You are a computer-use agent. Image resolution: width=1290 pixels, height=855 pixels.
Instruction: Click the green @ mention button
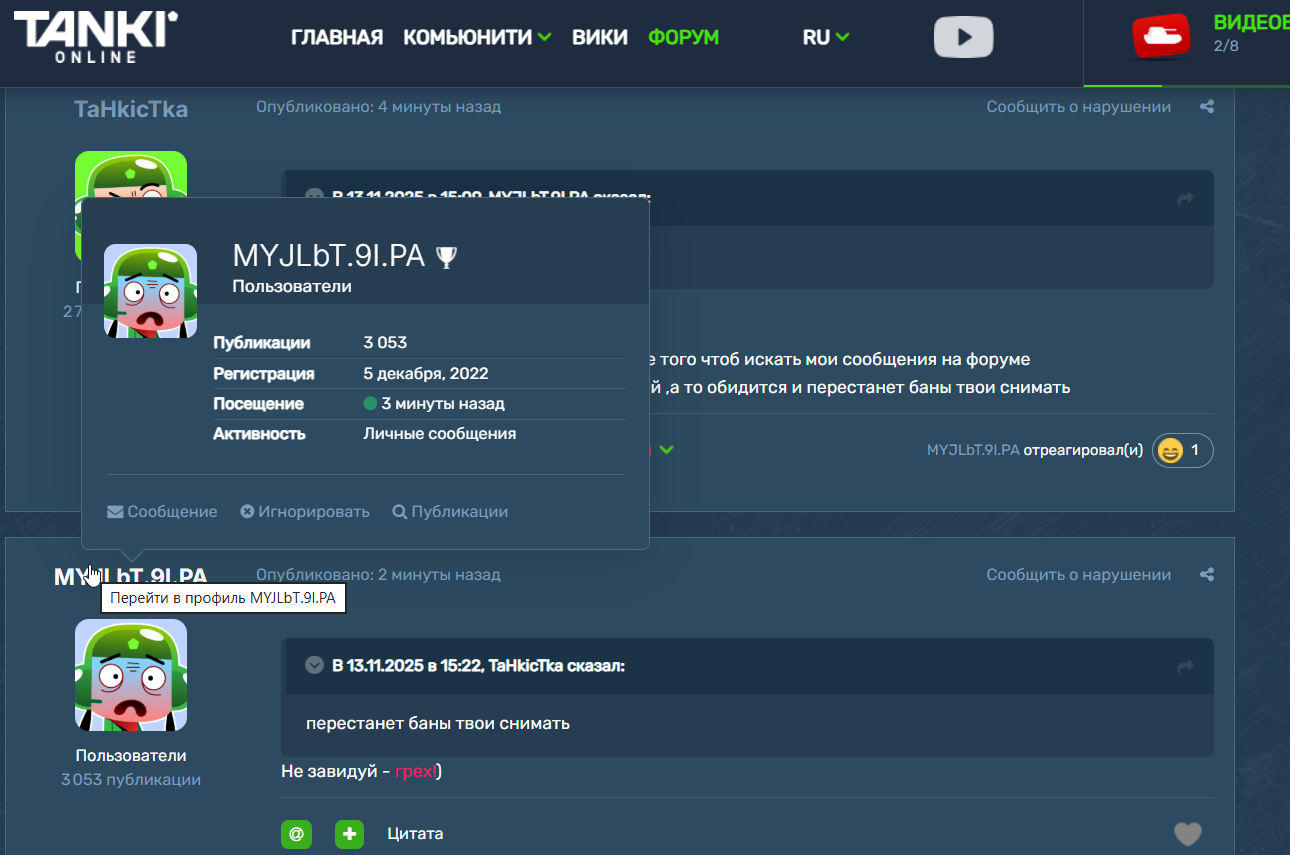click(296, 834)
